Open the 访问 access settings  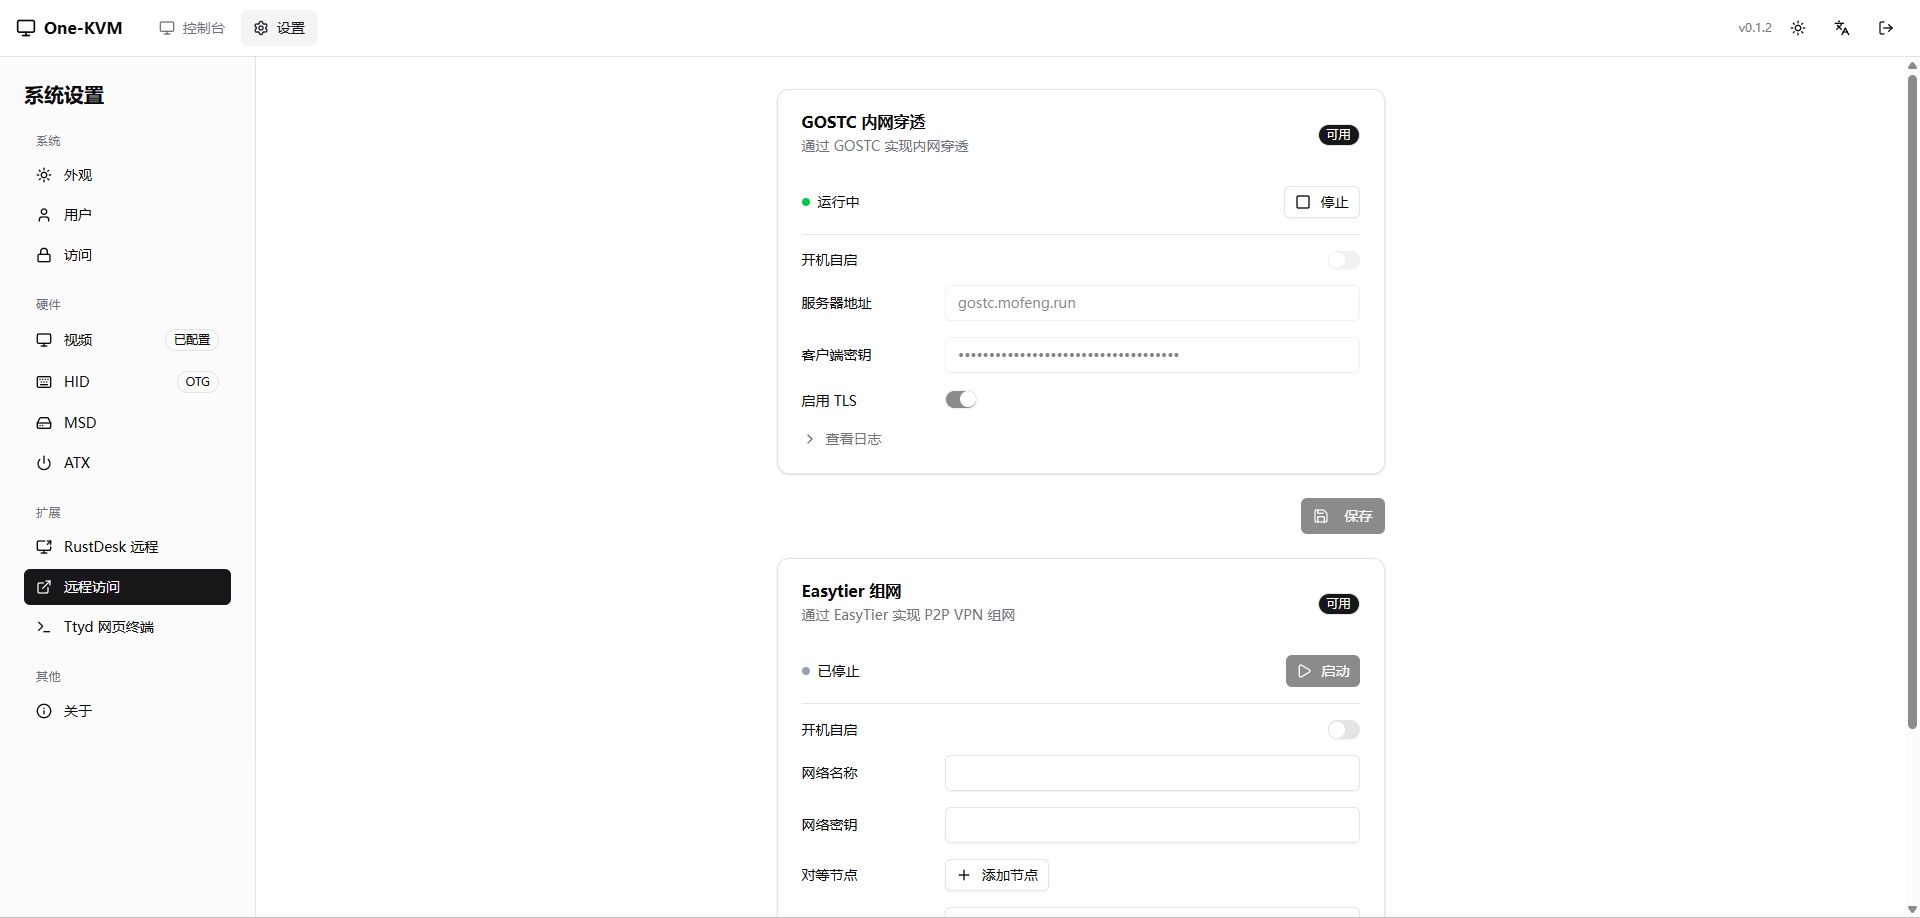pyautogui.click(x=78, y=255)
